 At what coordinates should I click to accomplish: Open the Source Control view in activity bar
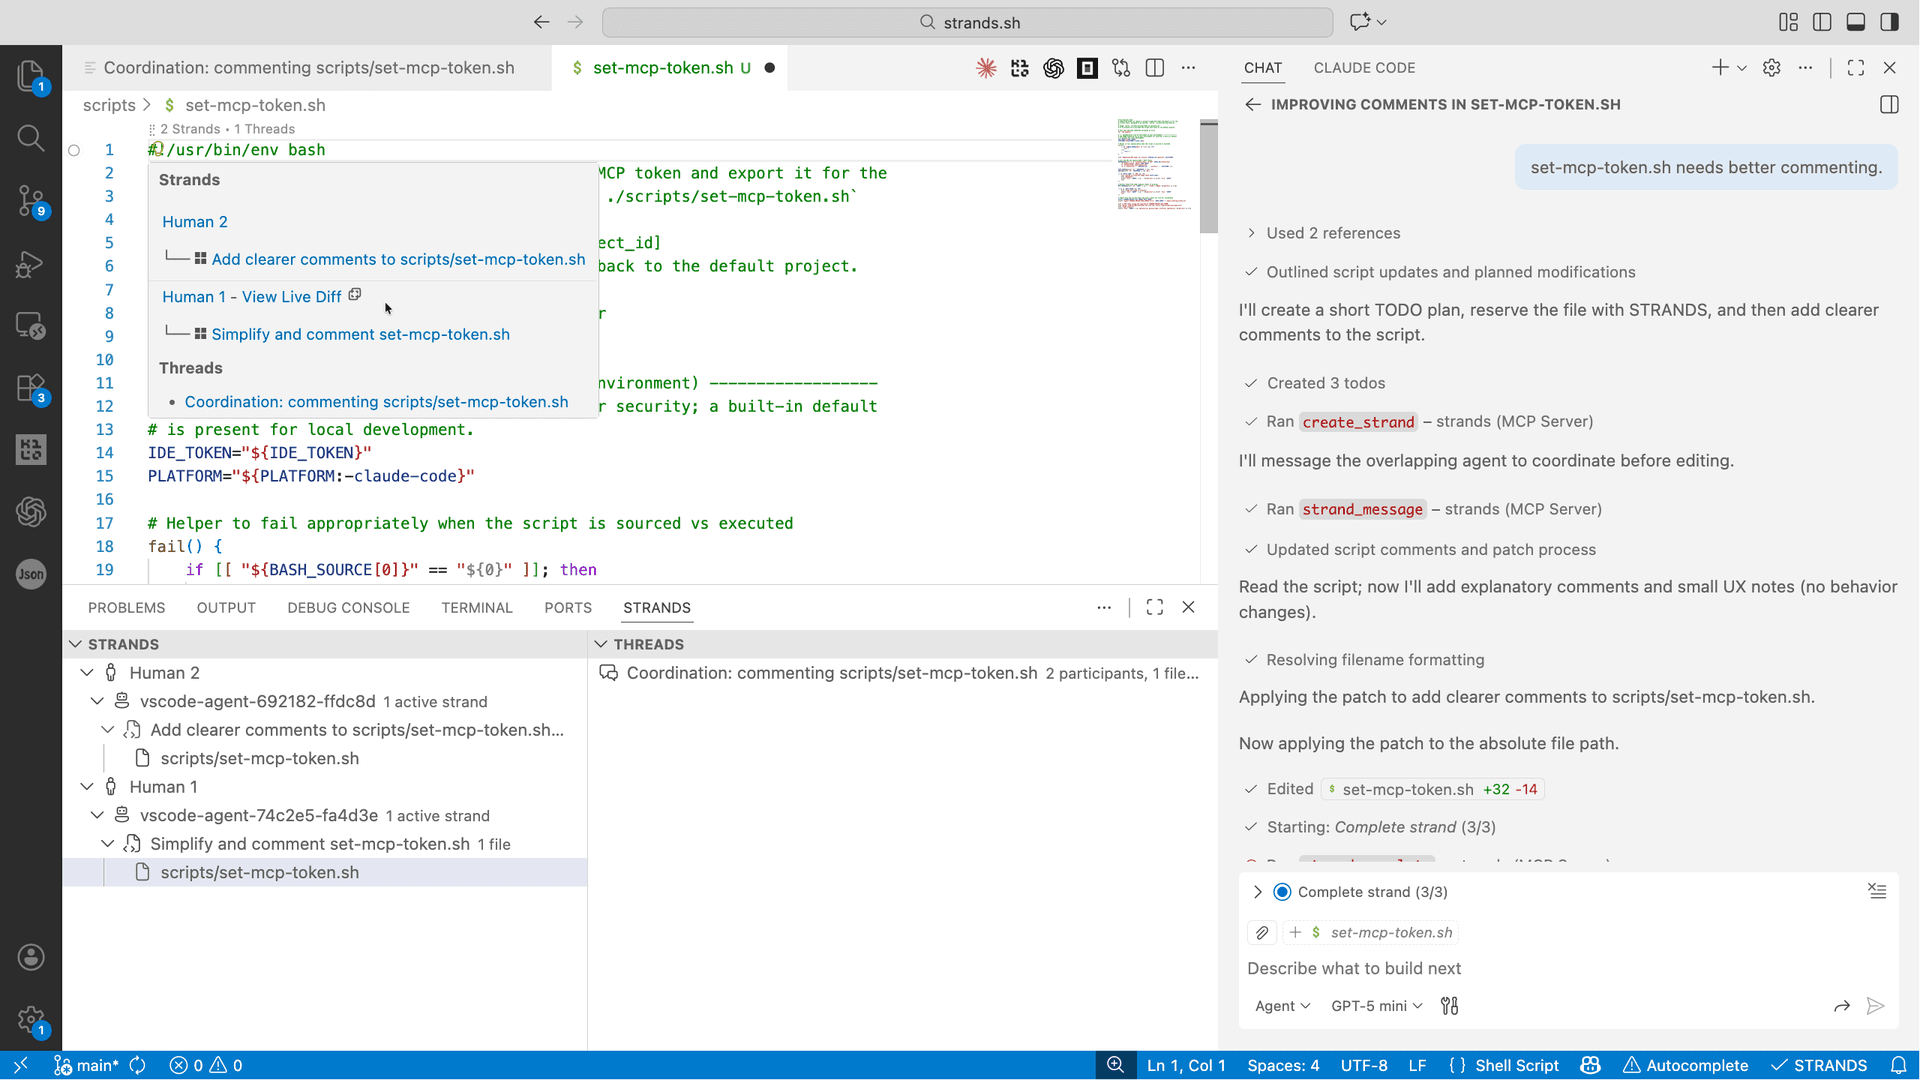31,201
